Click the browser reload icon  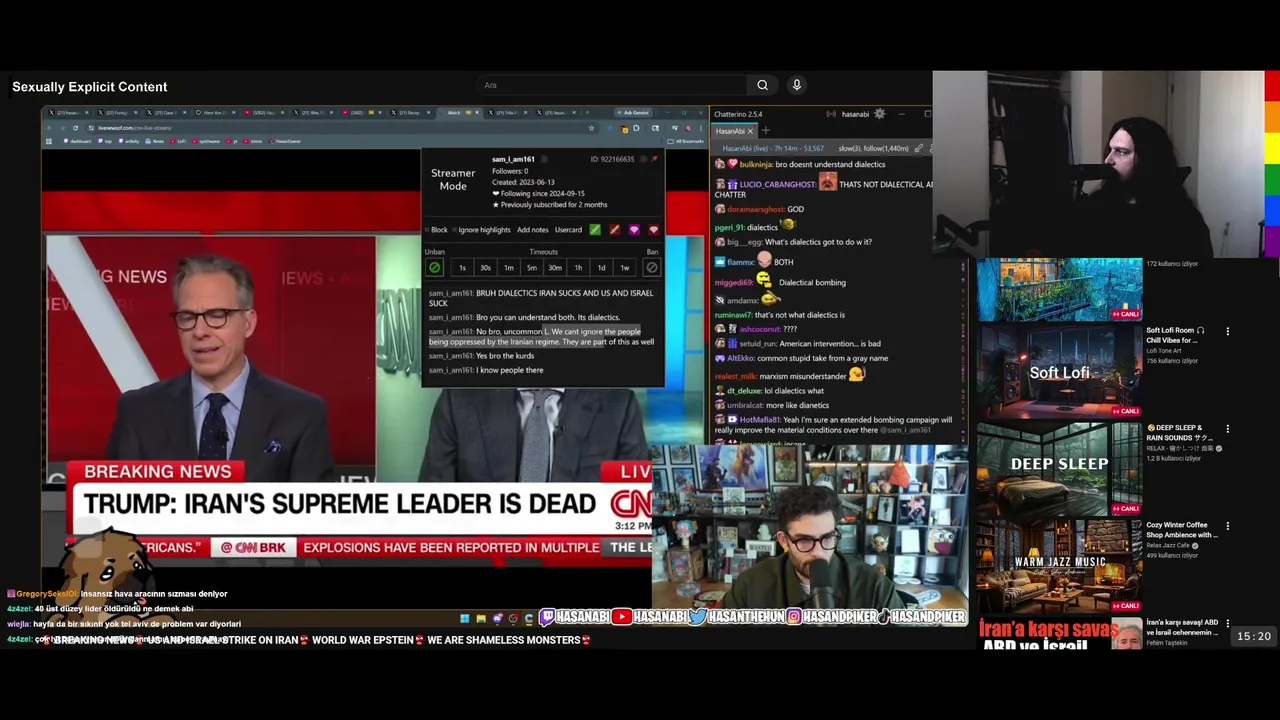[x=75, y=128]
